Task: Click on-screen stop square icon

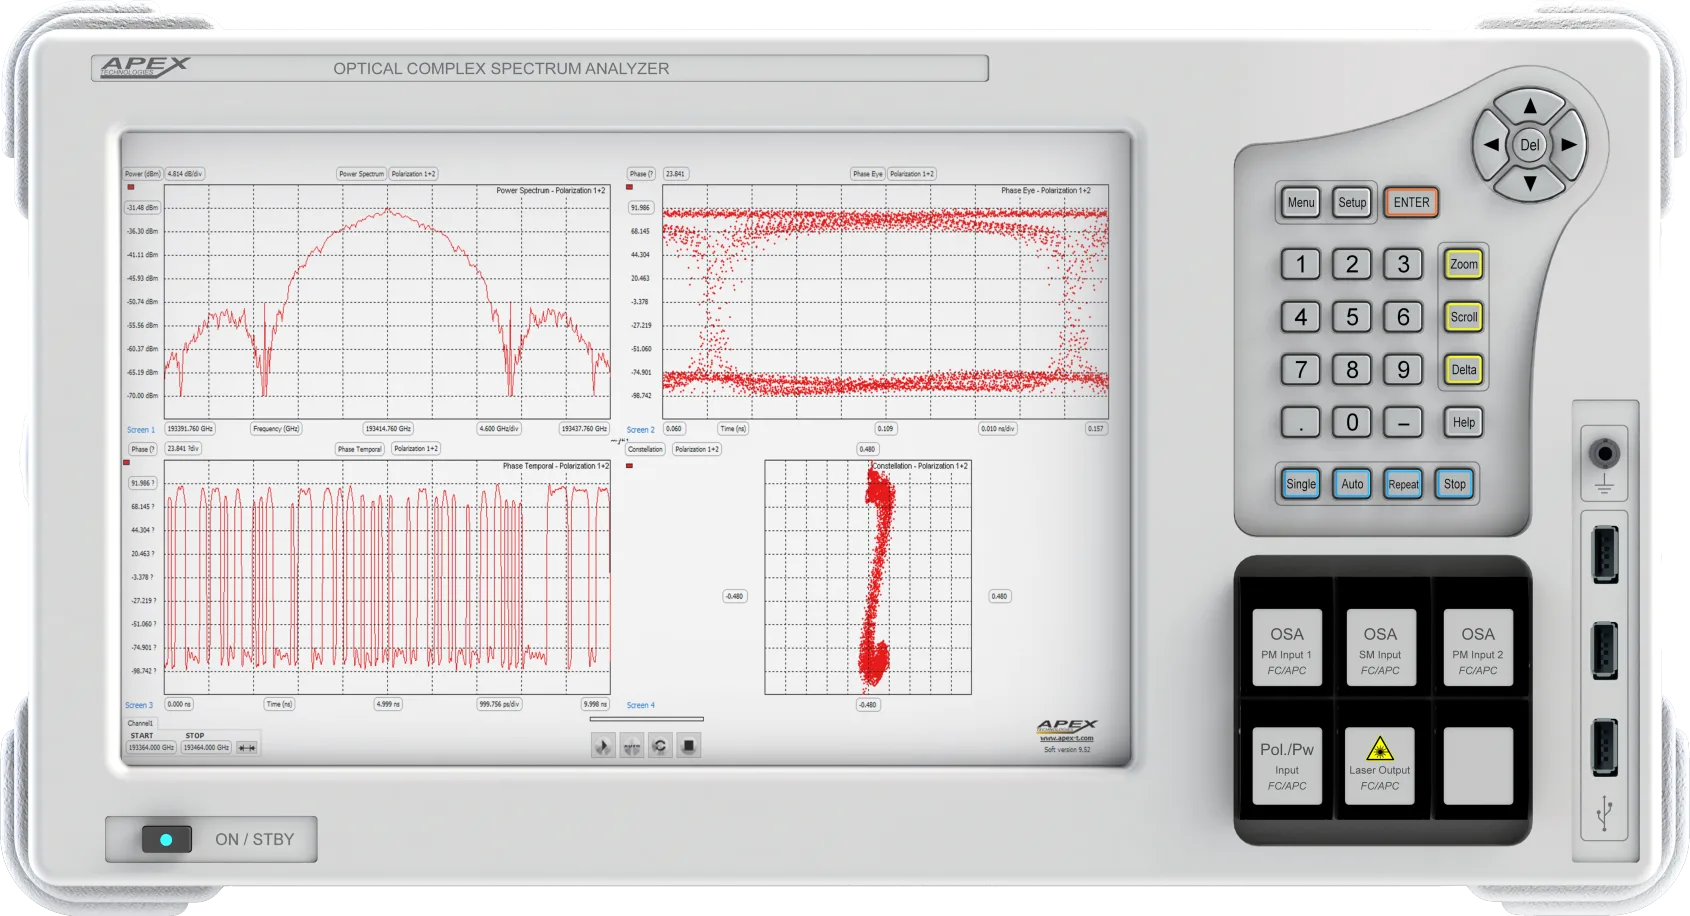Action: pyautogui.click(x=688, y=746)
